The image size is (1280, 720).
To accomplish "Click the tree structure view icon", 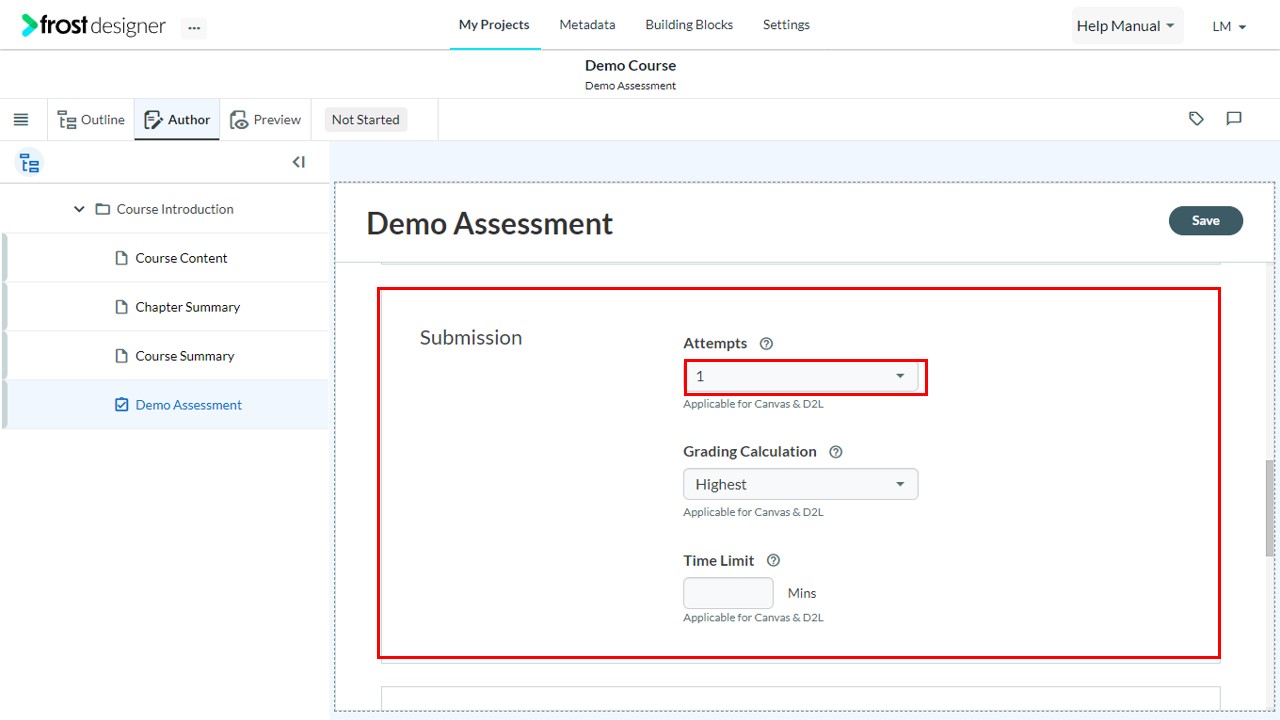I will point(30,163).
